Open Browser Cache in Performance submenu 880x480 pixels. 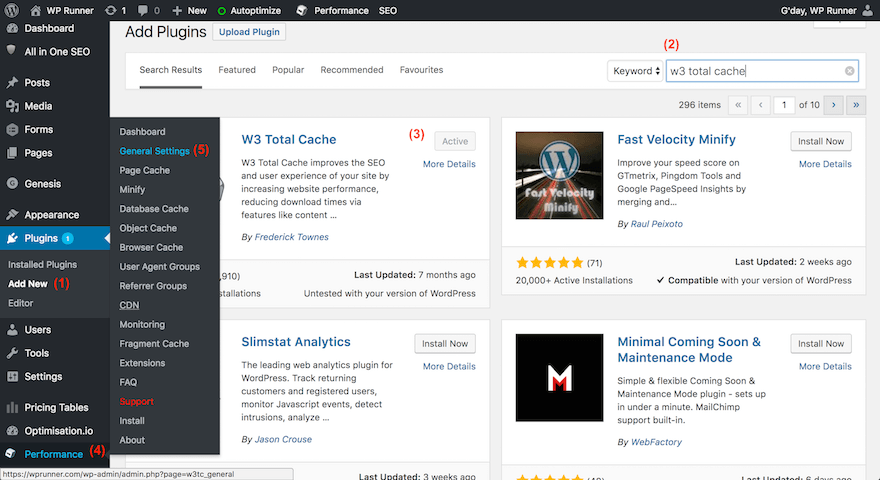[151, 248]
